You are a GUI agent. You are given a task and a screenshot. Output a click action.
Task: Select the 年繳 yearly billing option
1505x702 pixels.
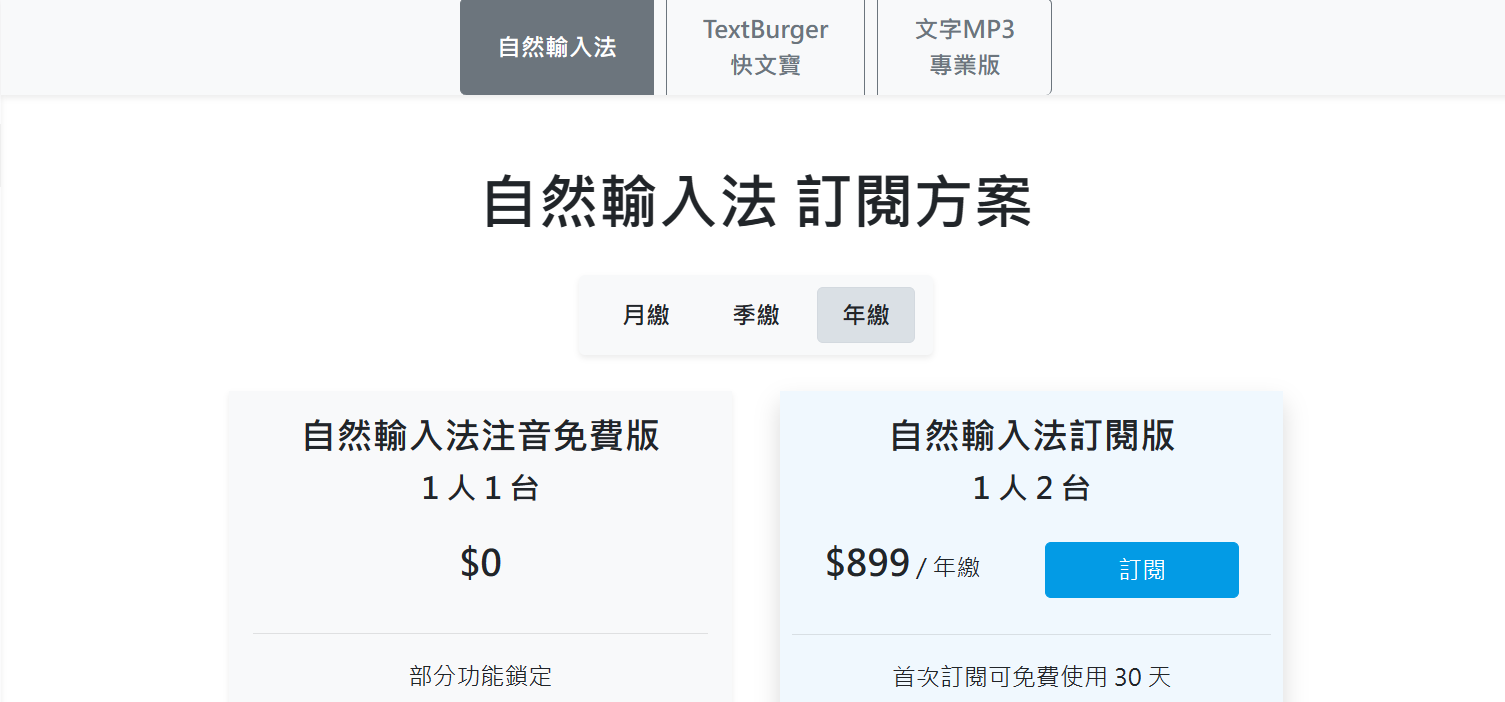[x=866, y=315]
